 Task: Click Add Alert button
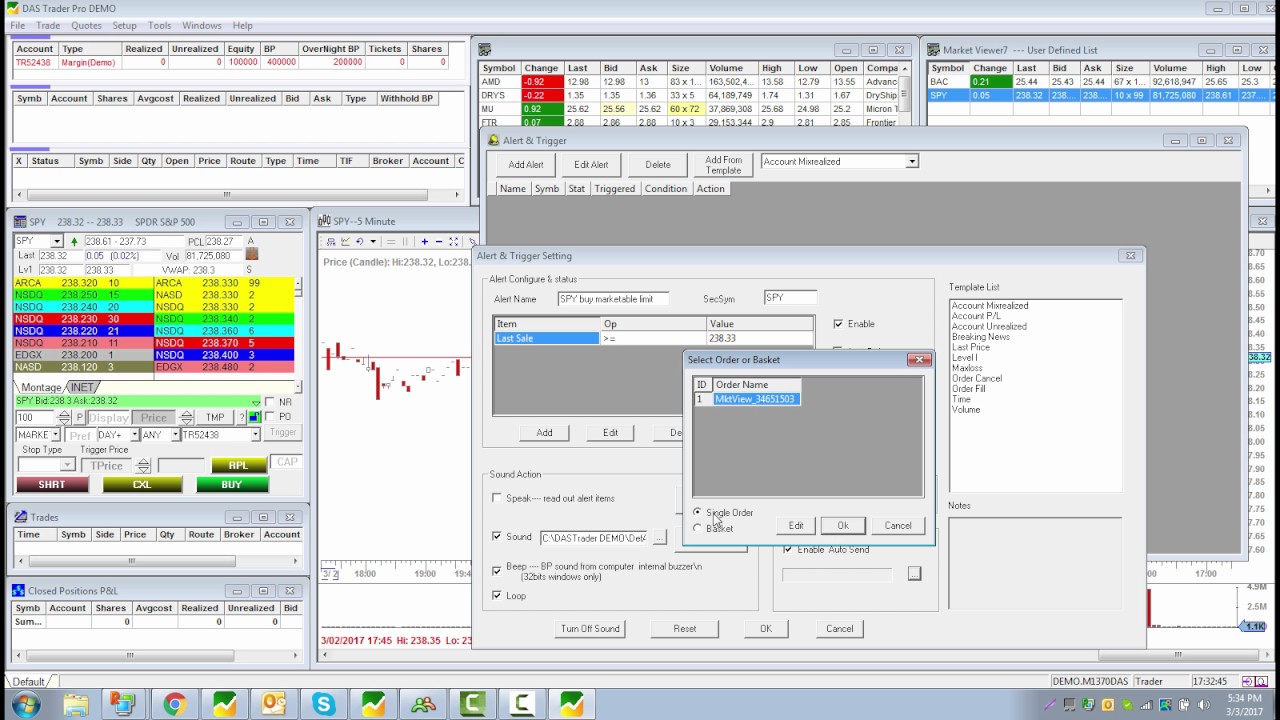[x=526, y=165]
